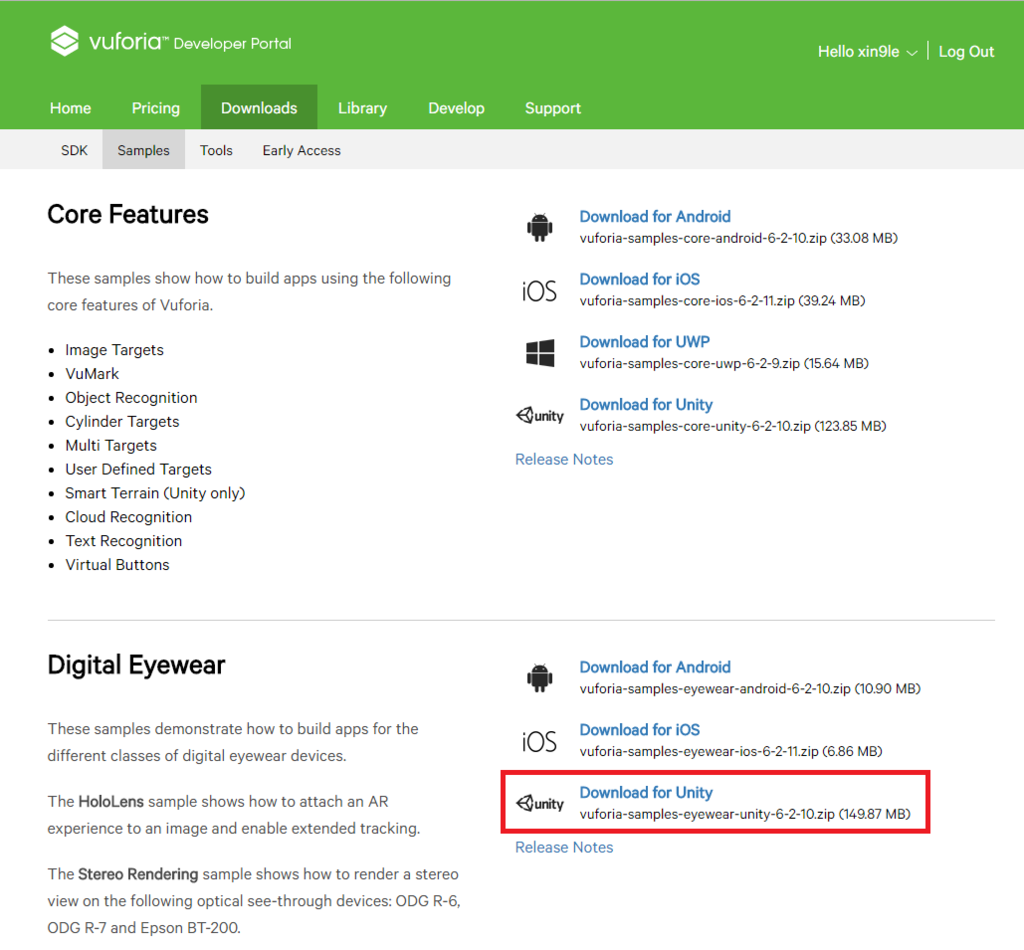Switch to the SDK sub-tab
1024x950 pixels.
[74, 150]
